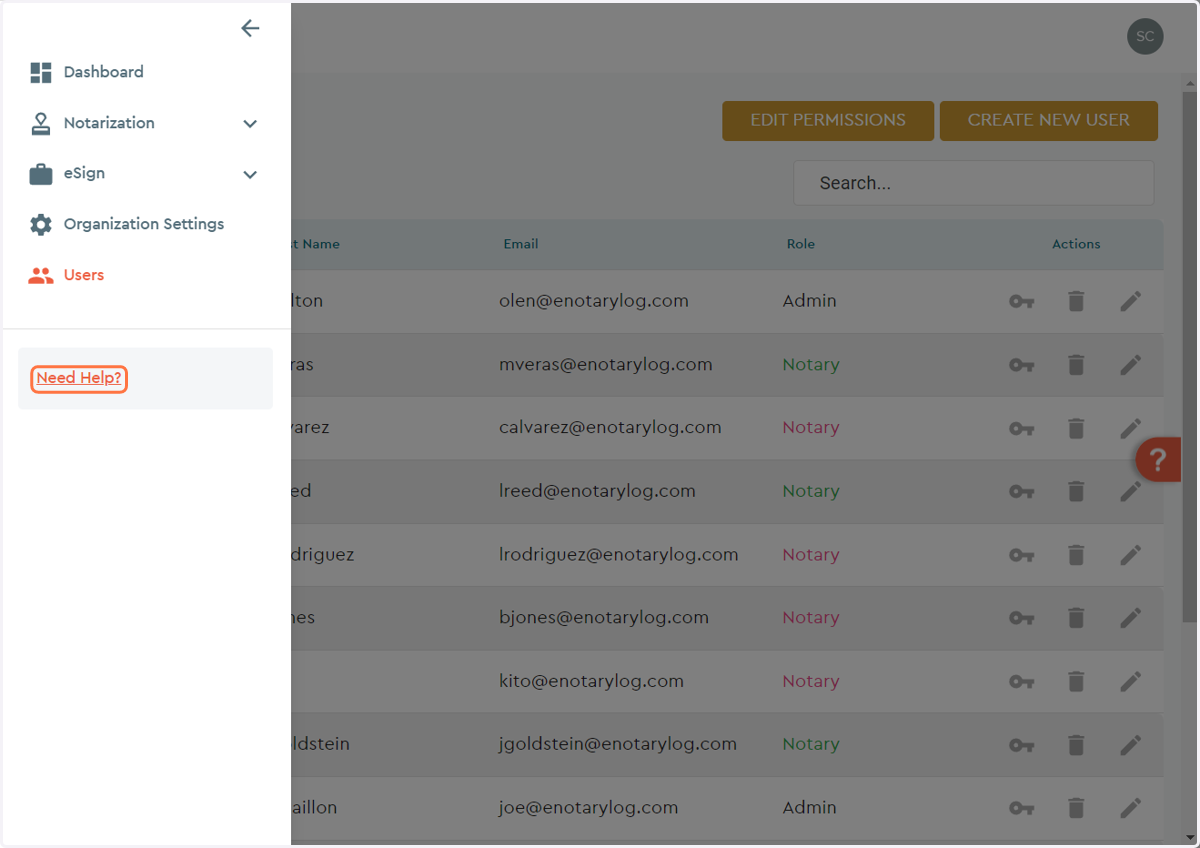Delete user bjones@enotarylog.com via trash icon
Screen dimensions: 1200x848
[1076, 618]
